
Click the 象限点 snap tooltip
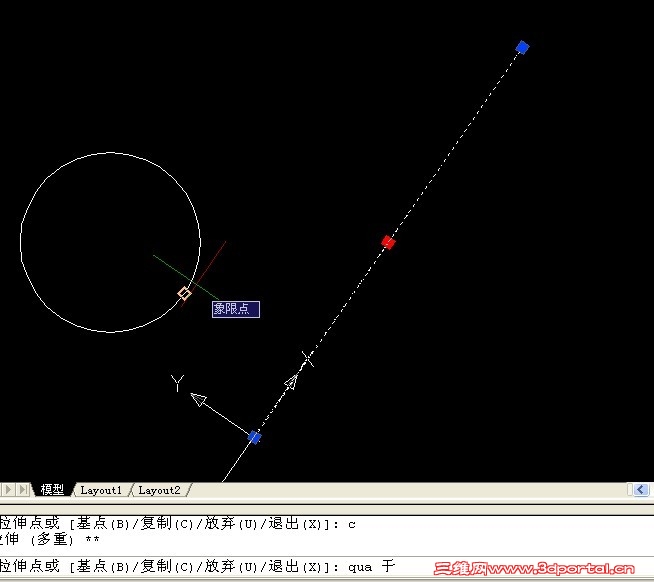click(x=236, y=309)
